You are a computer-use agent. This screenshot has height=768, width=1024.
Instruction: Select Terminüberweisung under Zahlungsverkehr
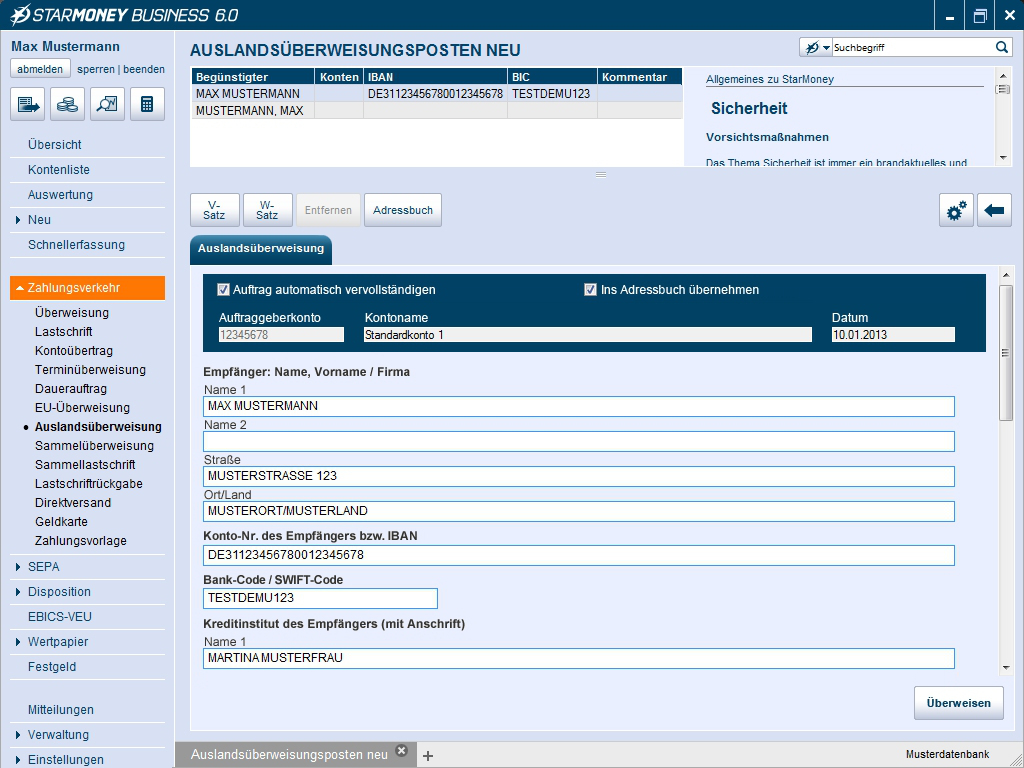coord(90,370)
